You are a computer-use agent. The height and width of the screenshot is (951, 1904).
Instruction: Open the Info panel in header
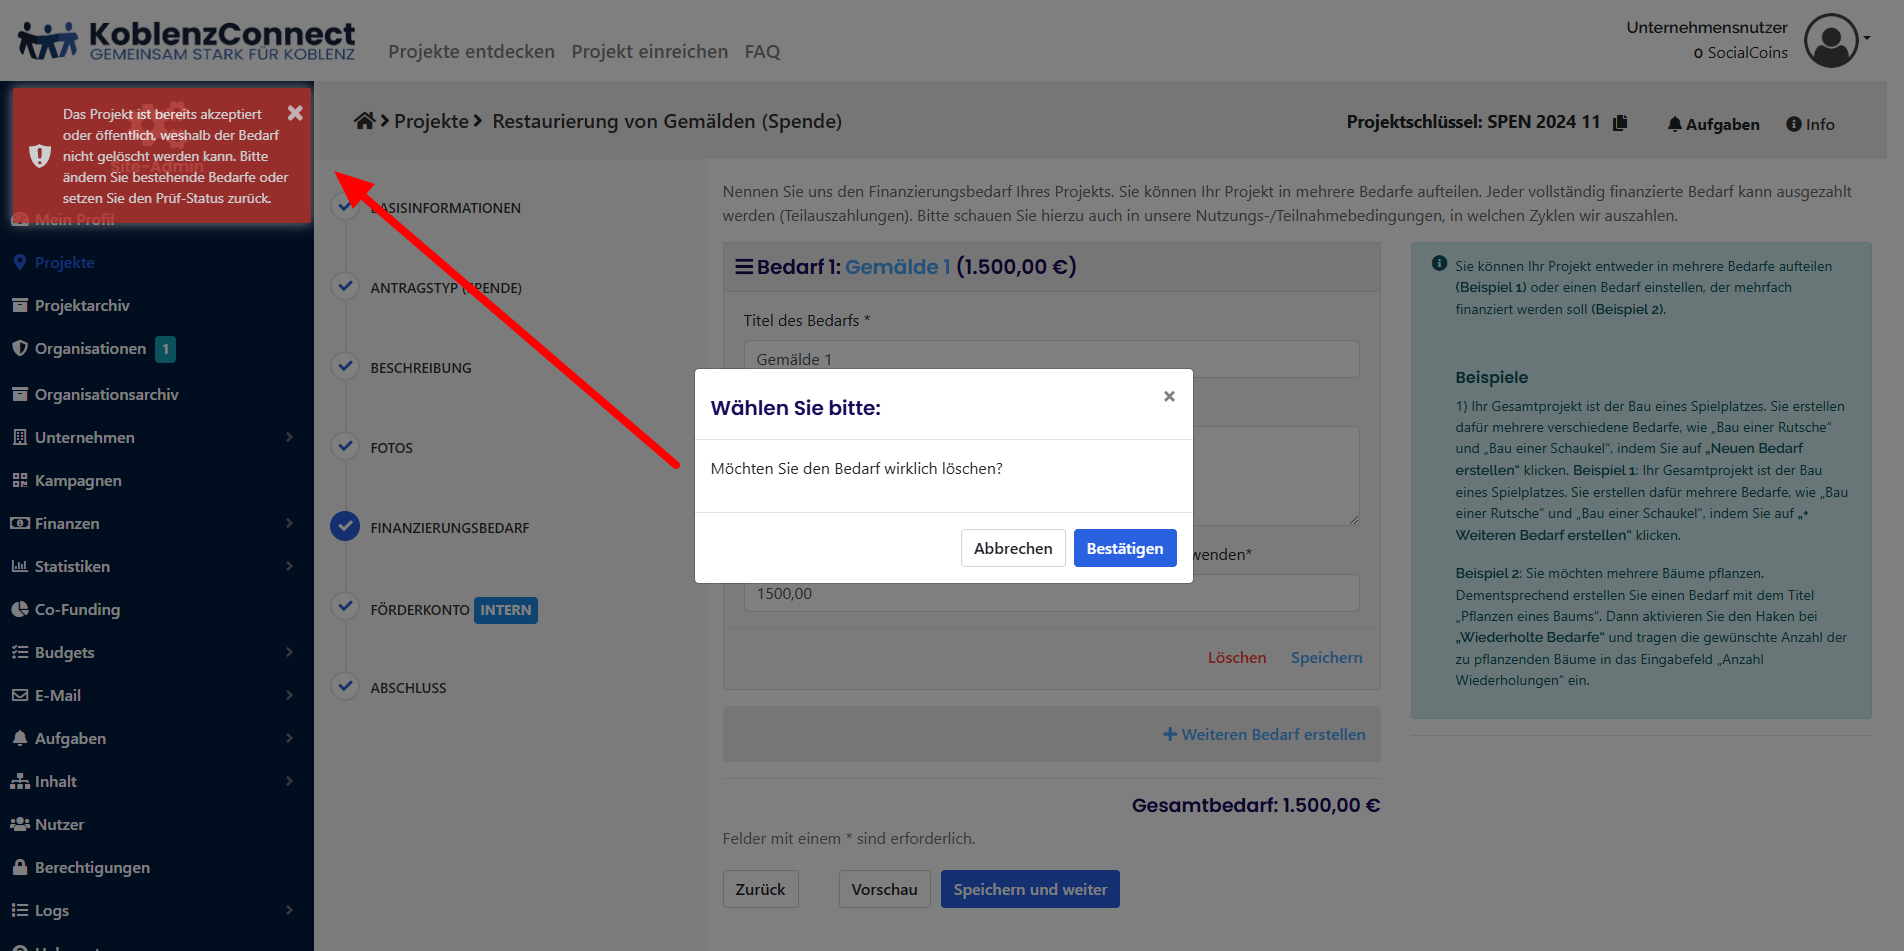[x=1810, y=124]
